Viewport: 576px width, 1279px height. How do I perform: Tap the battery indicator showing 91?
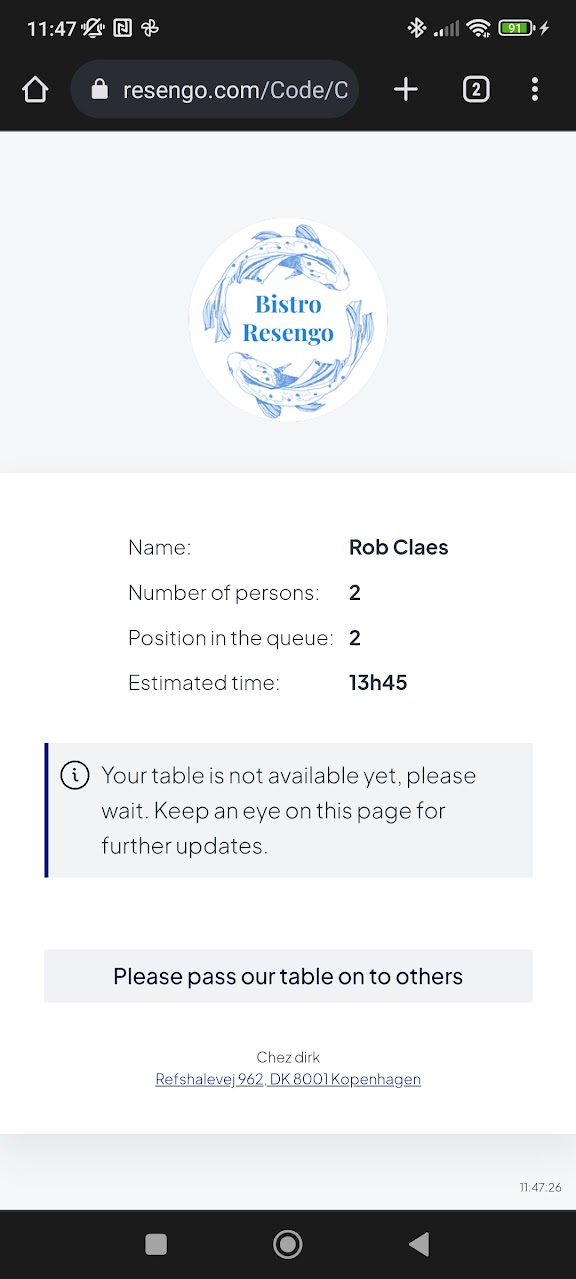point(518,28)
